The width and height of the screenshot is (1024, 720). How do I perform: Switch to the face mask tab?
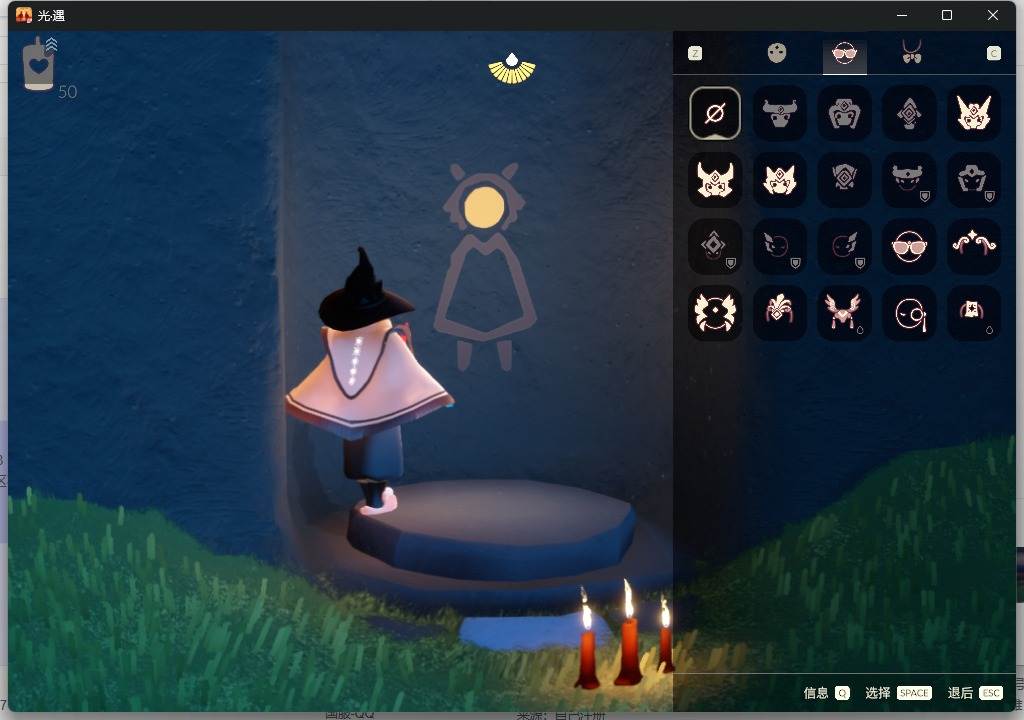pyautogui.click(x=776, y=53)
